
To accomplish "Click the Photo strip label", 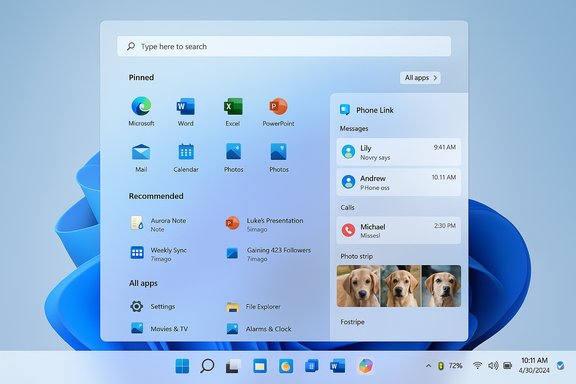I will click(356, 256).
